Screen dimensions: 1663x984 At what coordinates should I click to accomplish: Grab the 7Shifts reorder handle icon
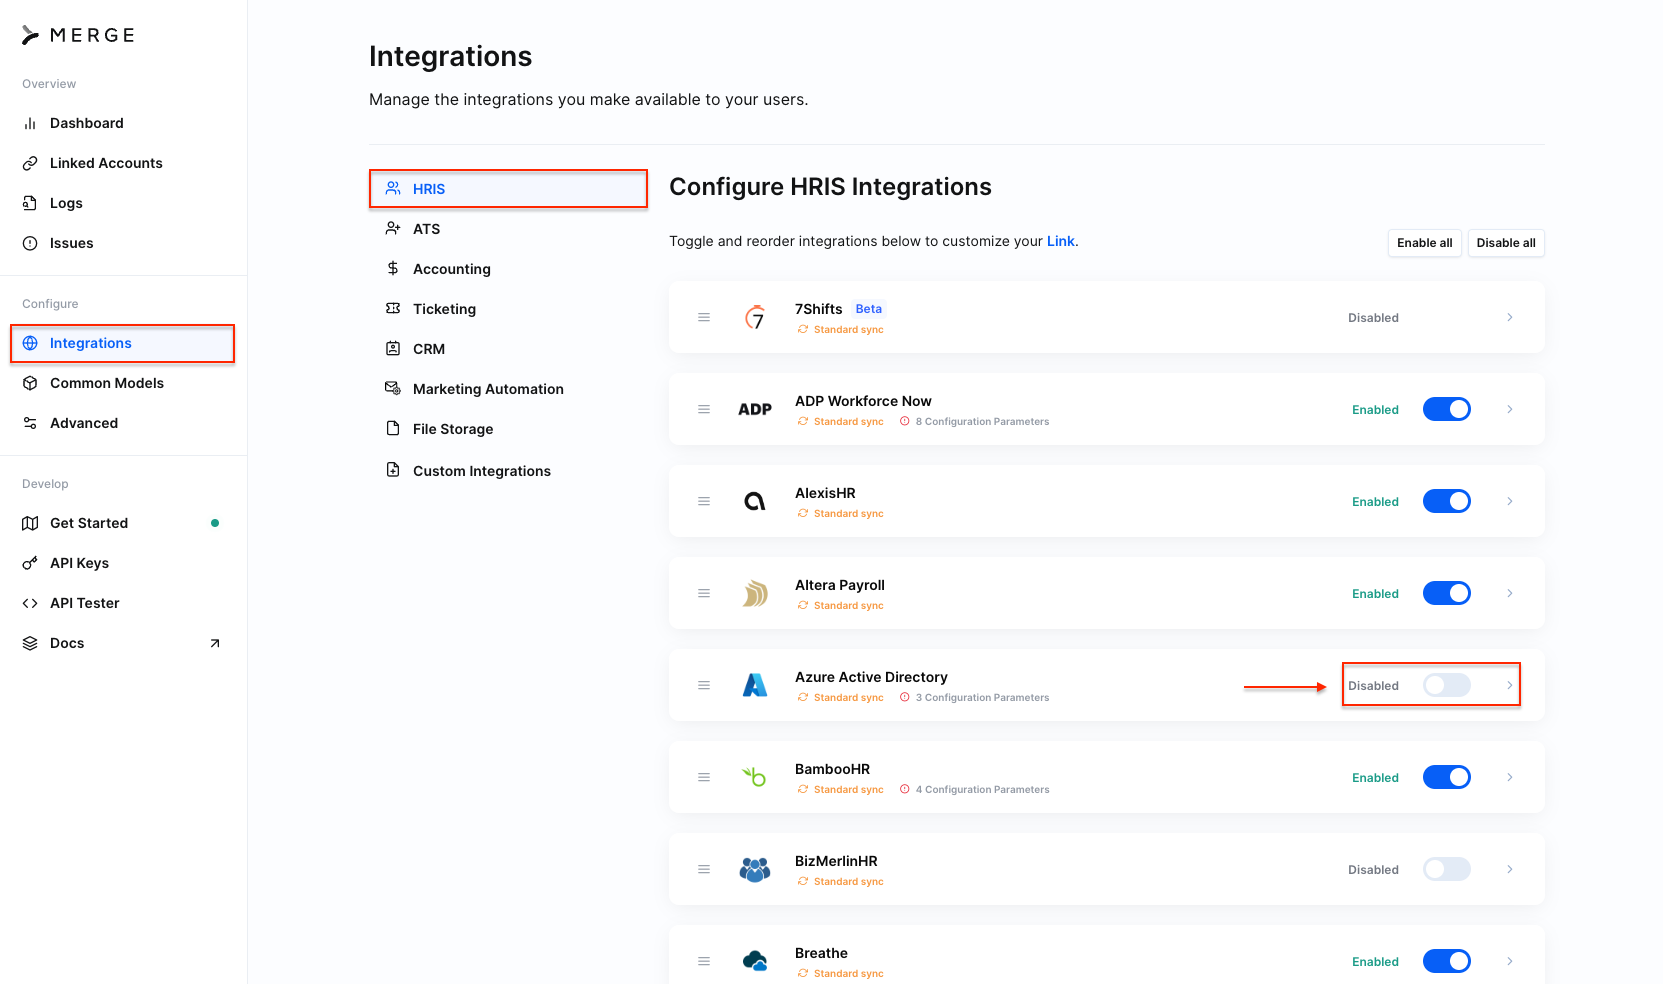[x=704, y=317]
